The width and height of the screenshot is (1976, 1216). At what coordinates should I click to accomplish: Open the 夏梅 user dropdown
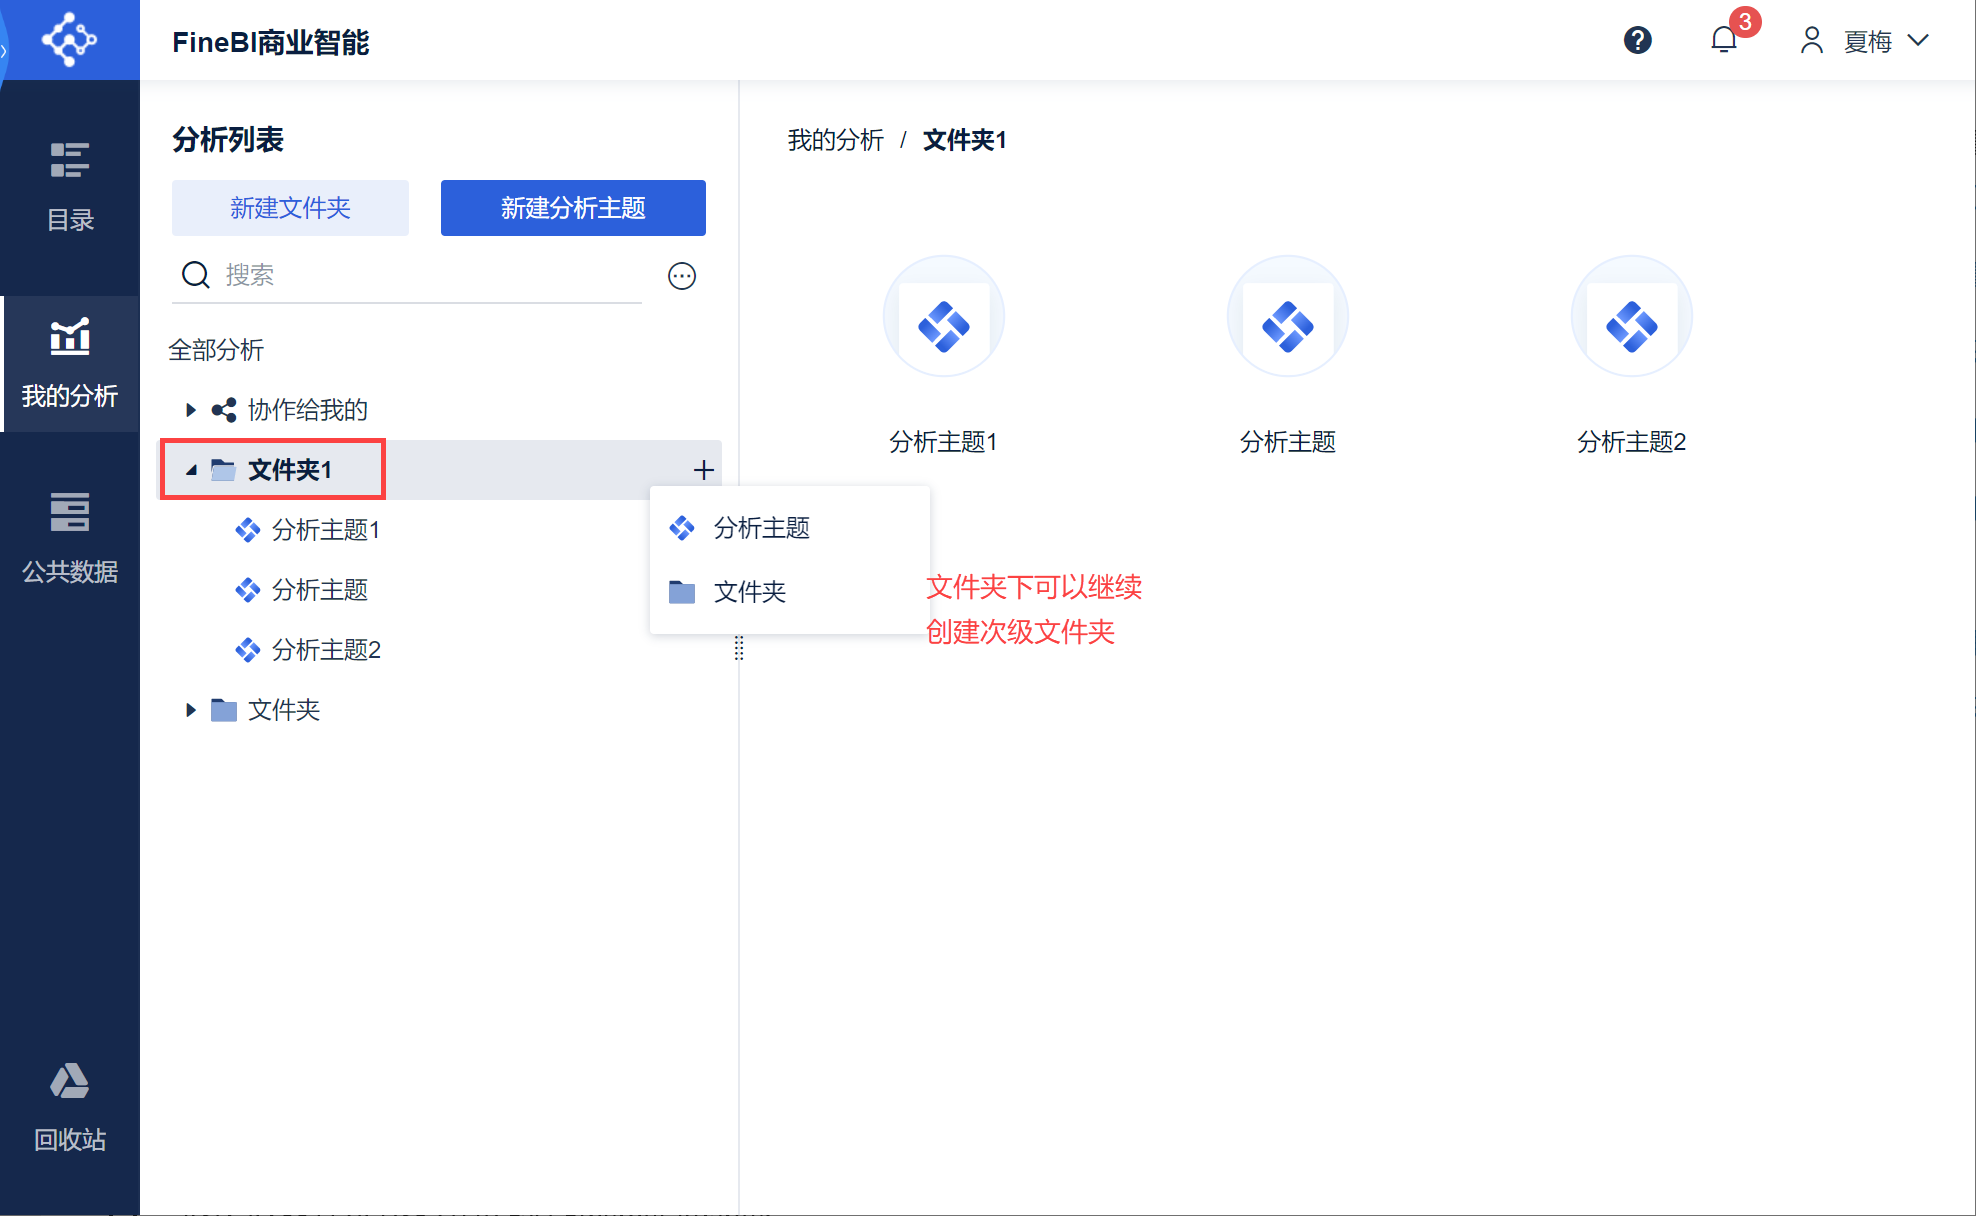(x=1865, y=41)
